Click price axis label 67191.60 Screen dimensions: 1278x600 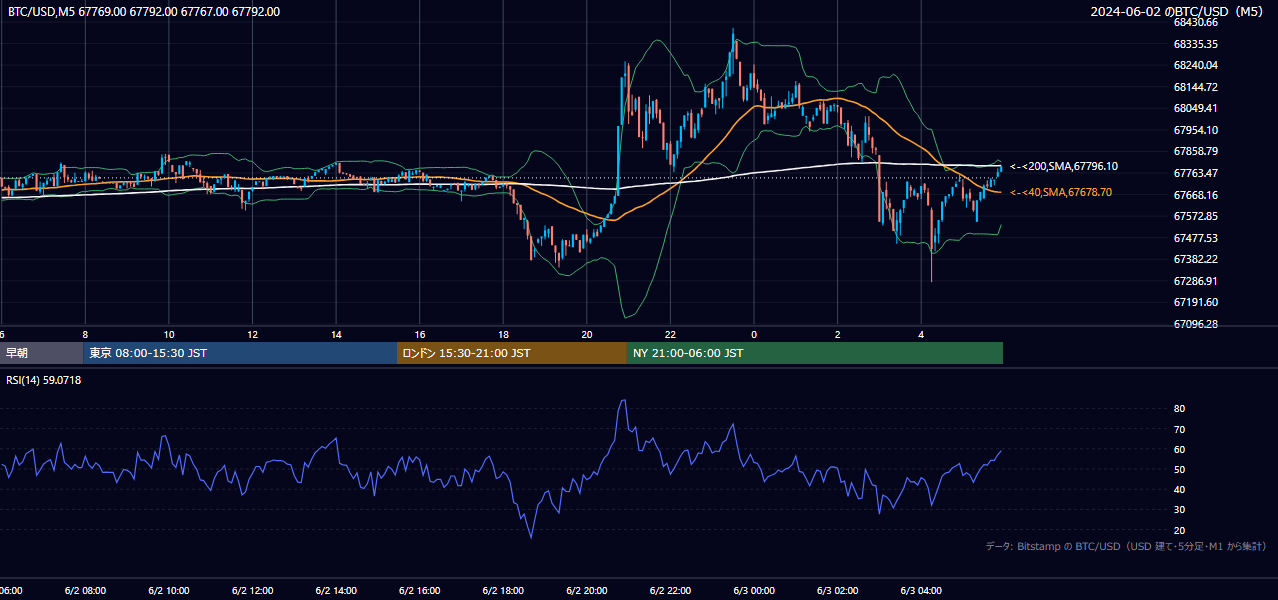pyautogui.click(x=1195, y=302)
